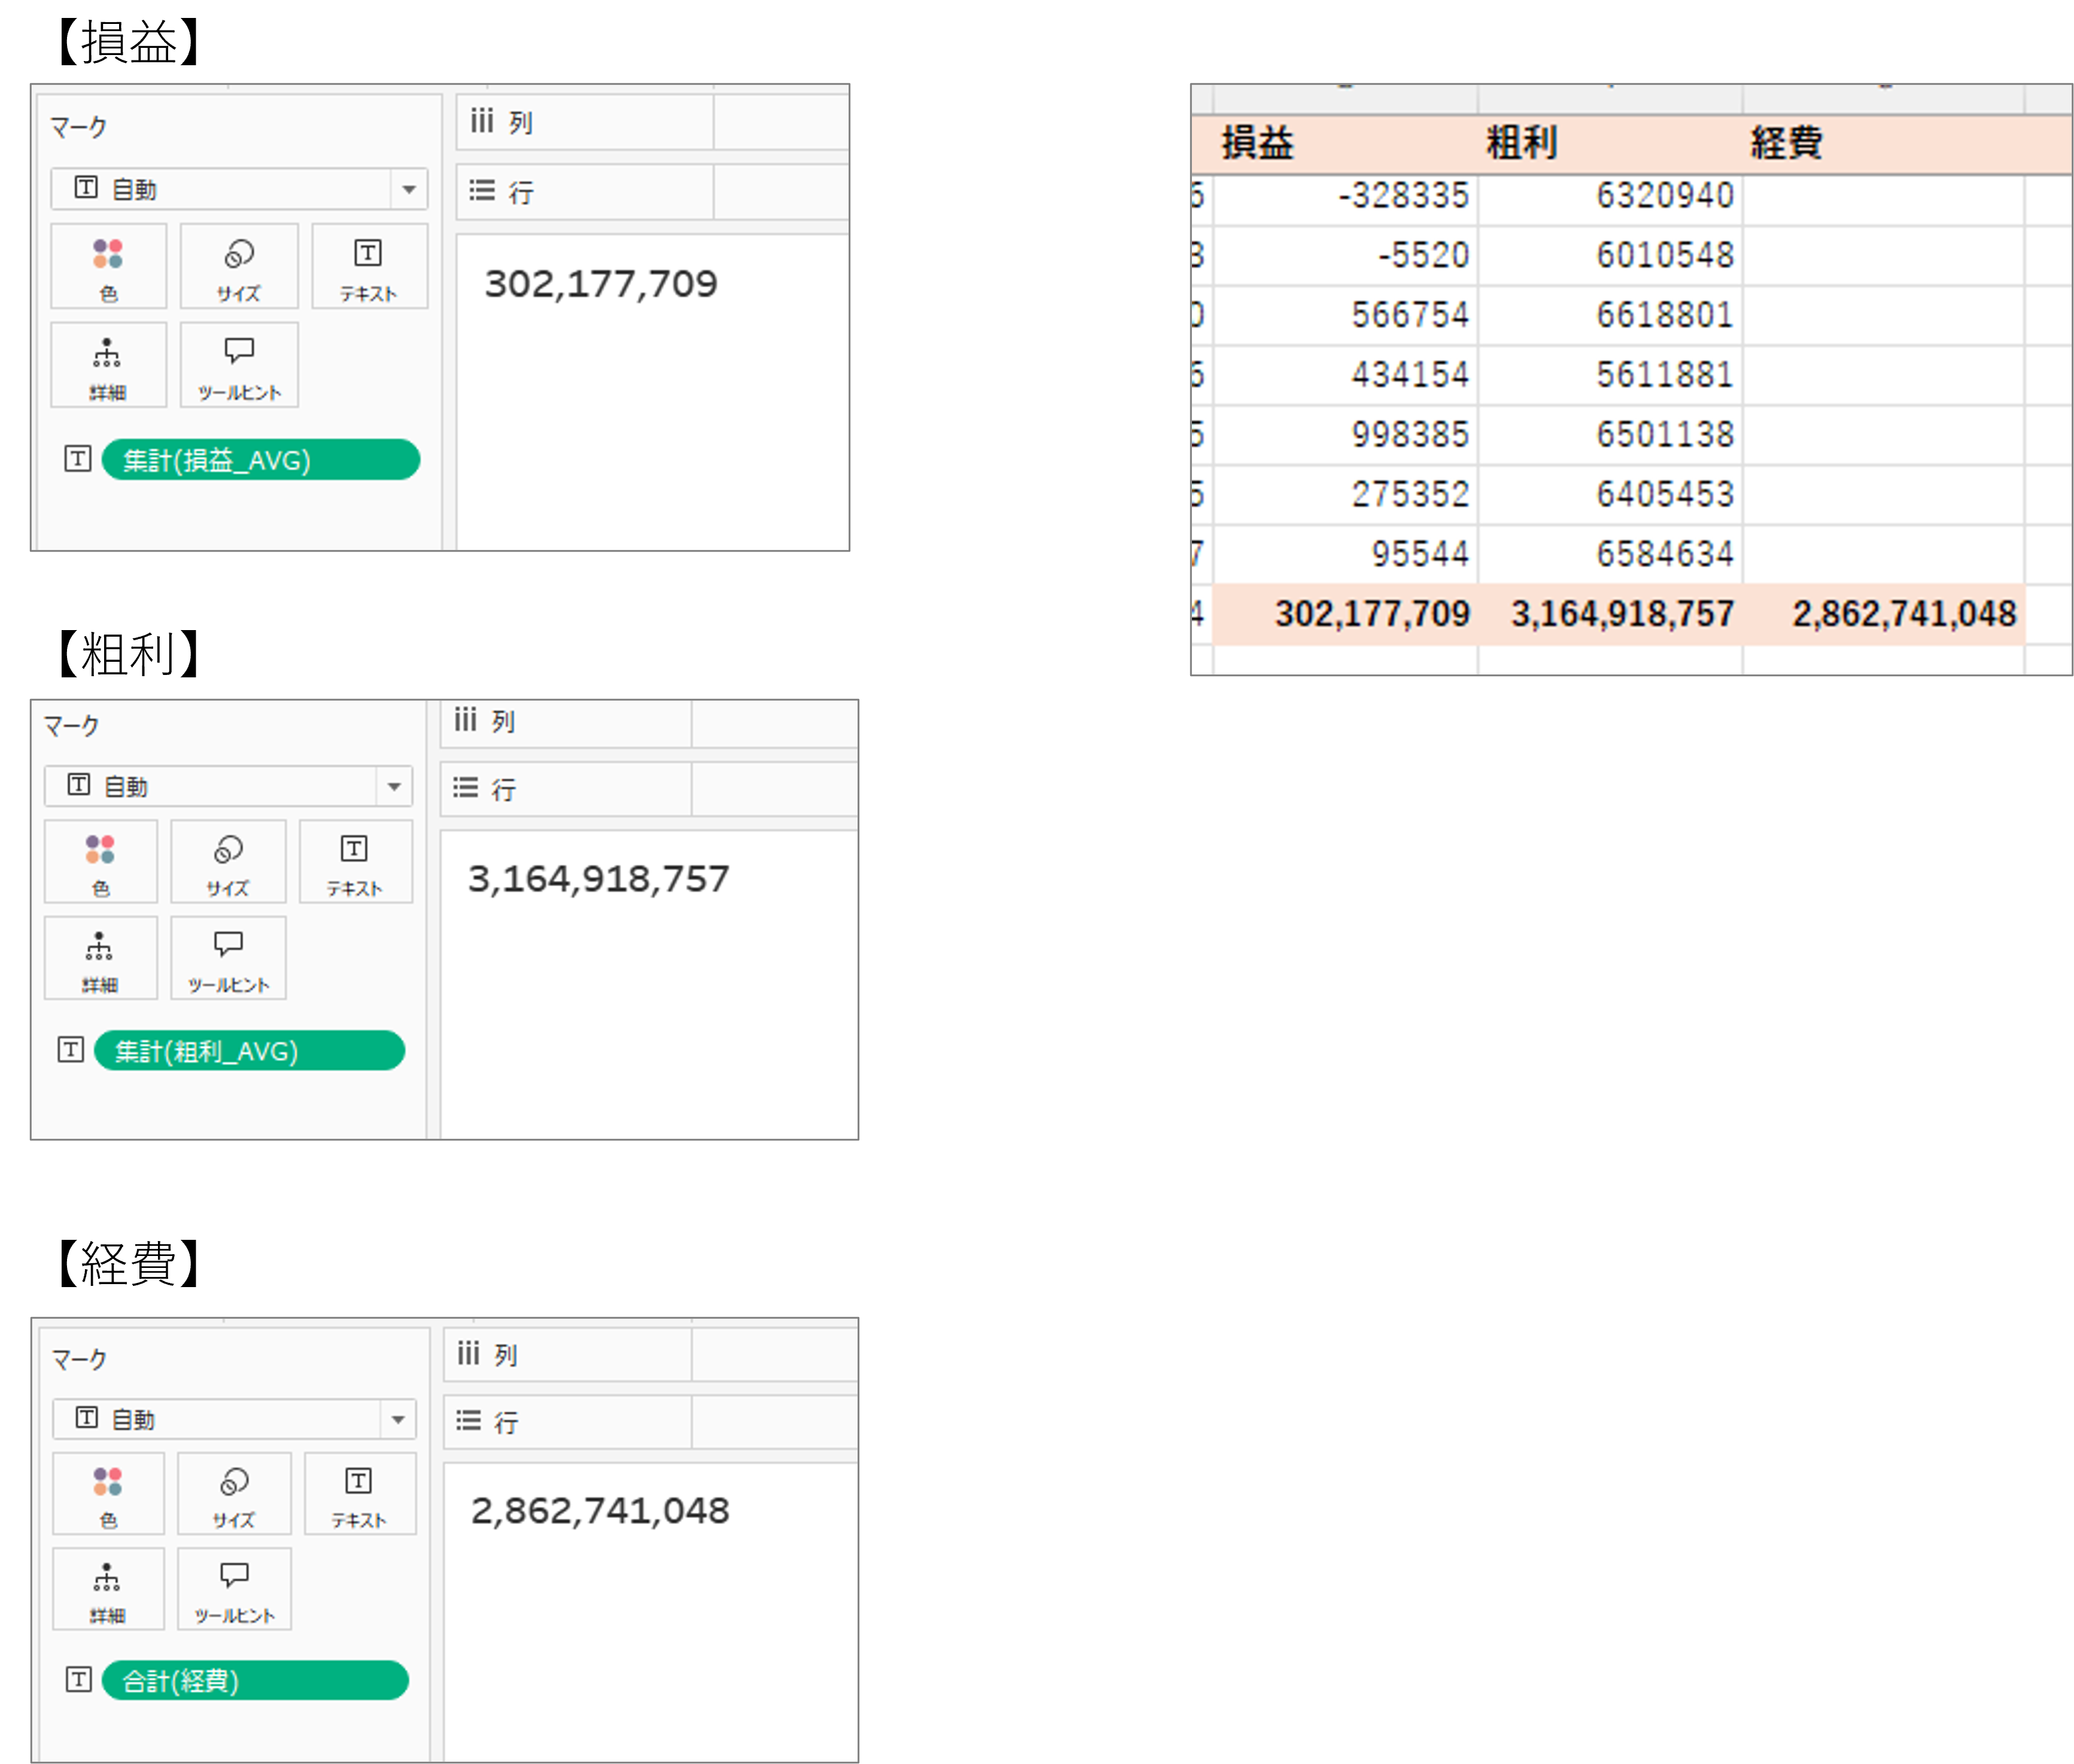Click the 3,164,918,757 value in 粗利 view
The width and height of the screenshot is (2074, 1764).
click(598, 879)
